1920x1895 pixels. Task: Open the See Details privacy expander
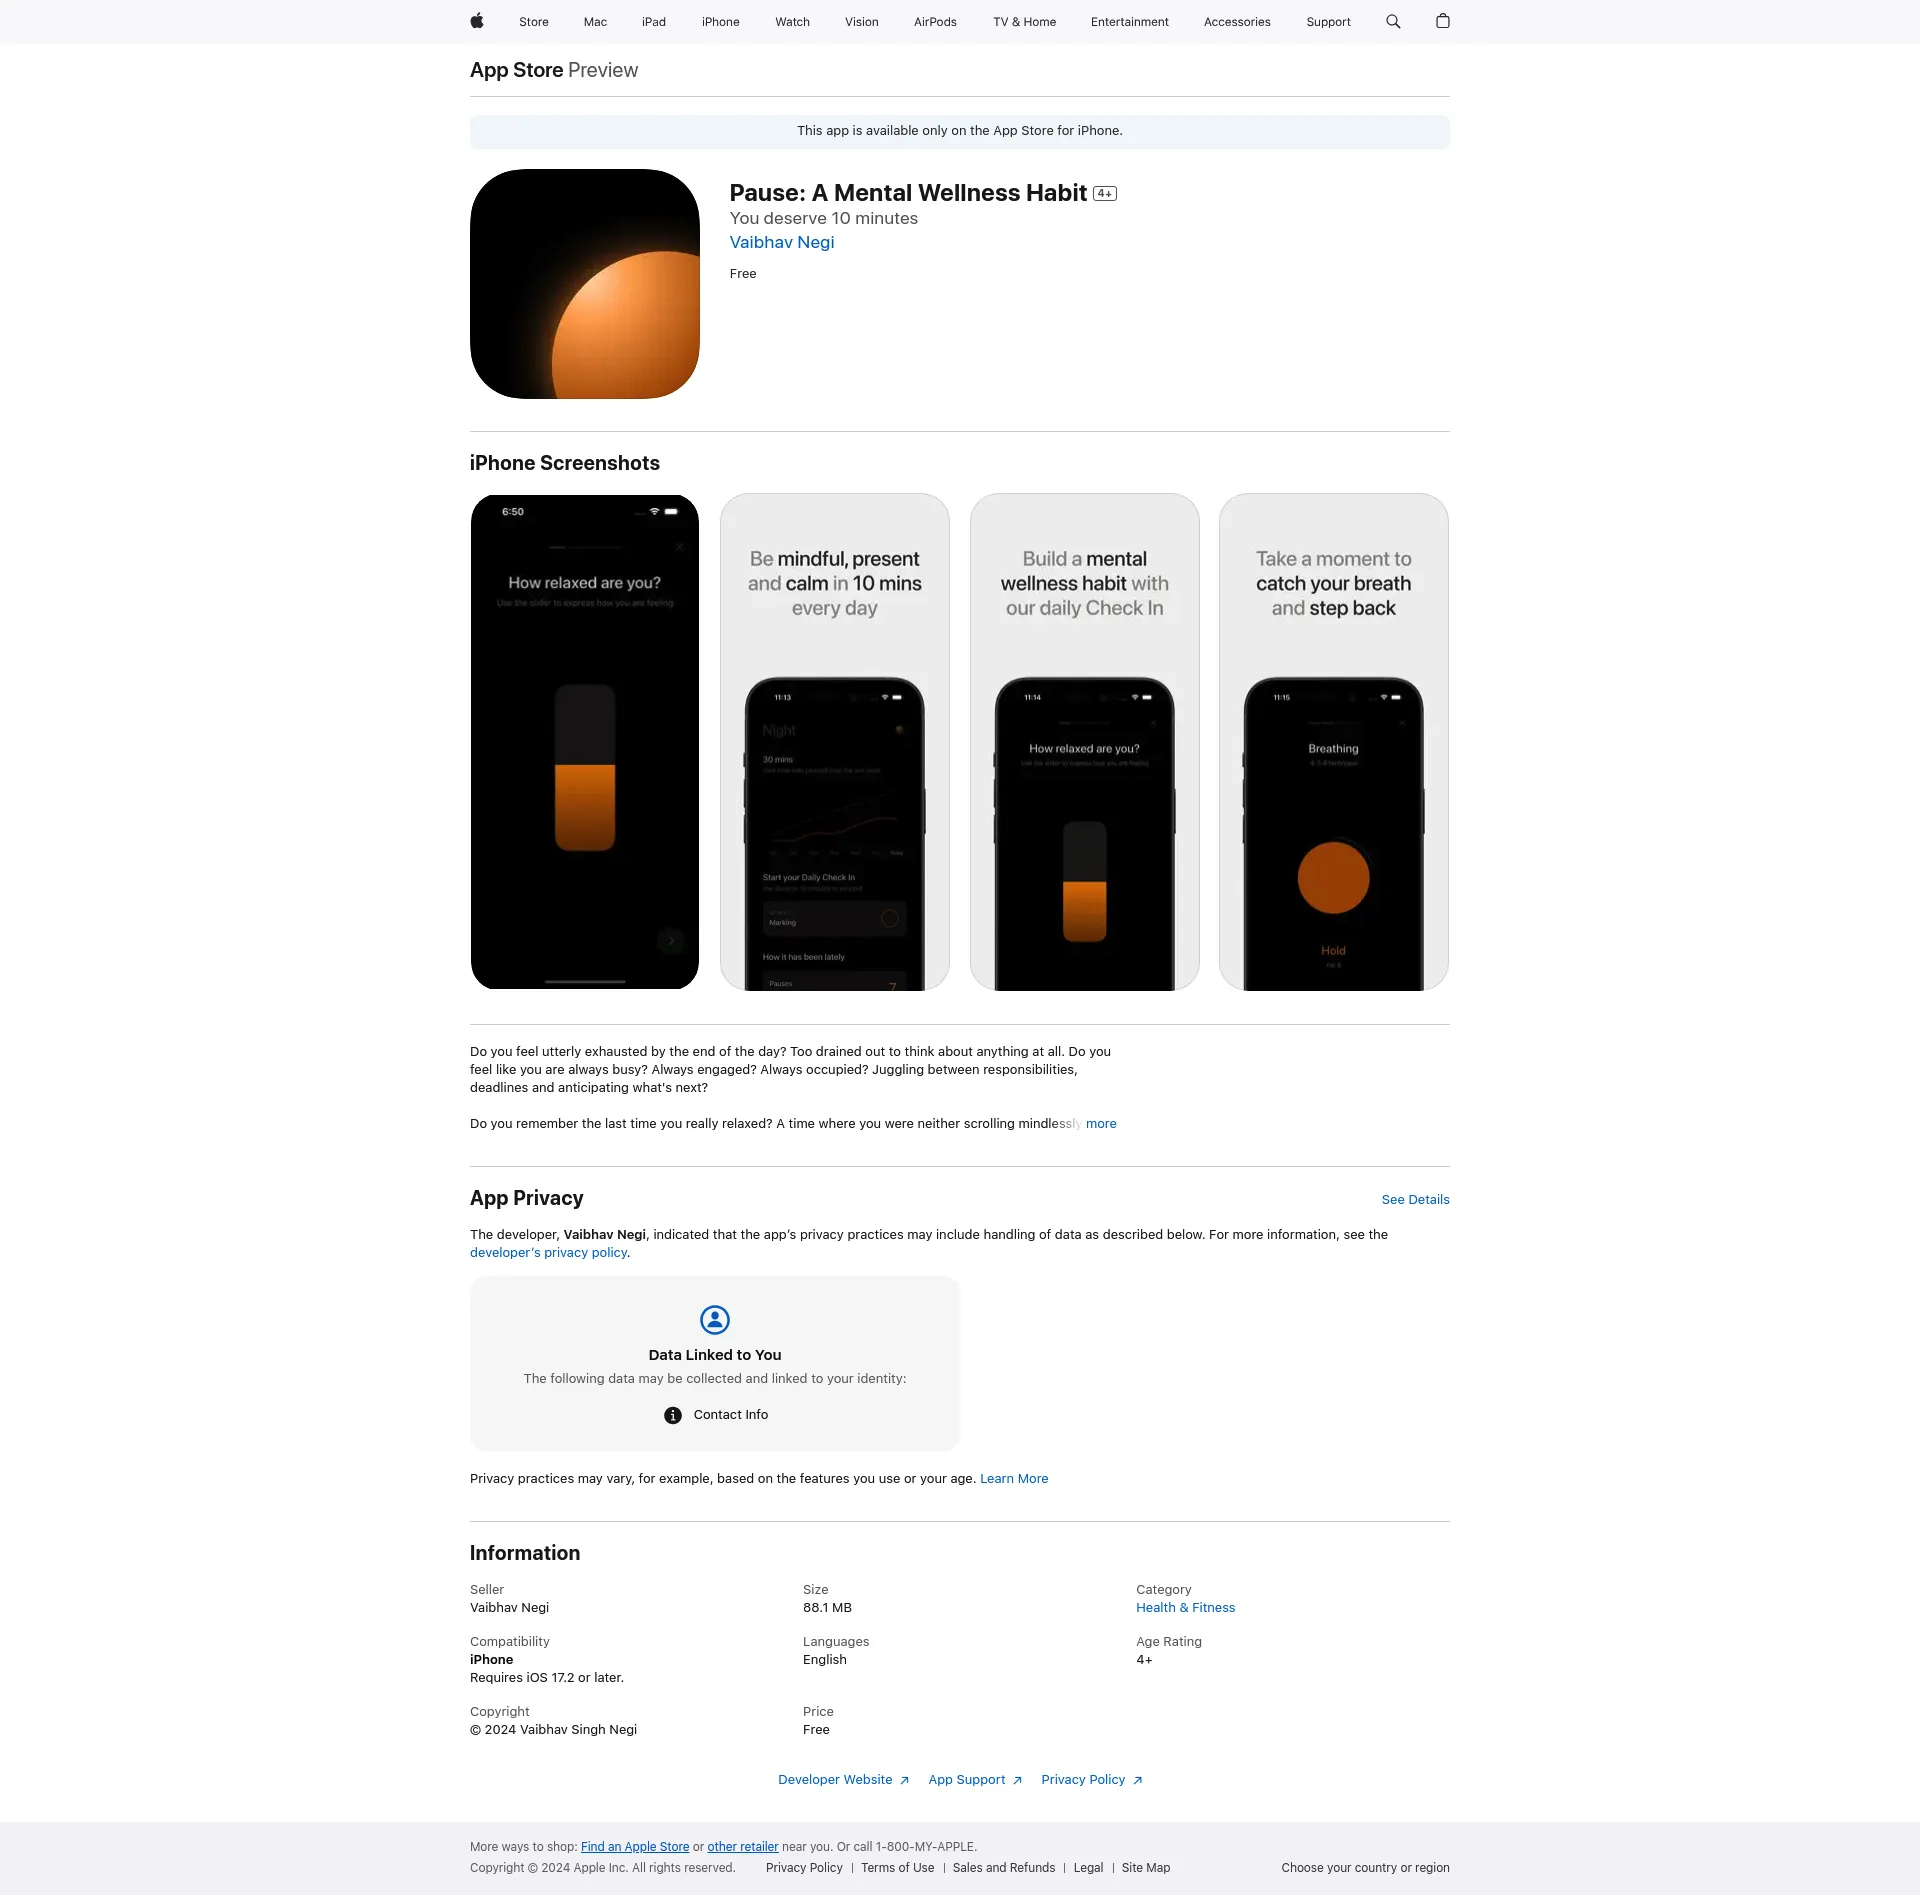(x=1415, y=1199)
